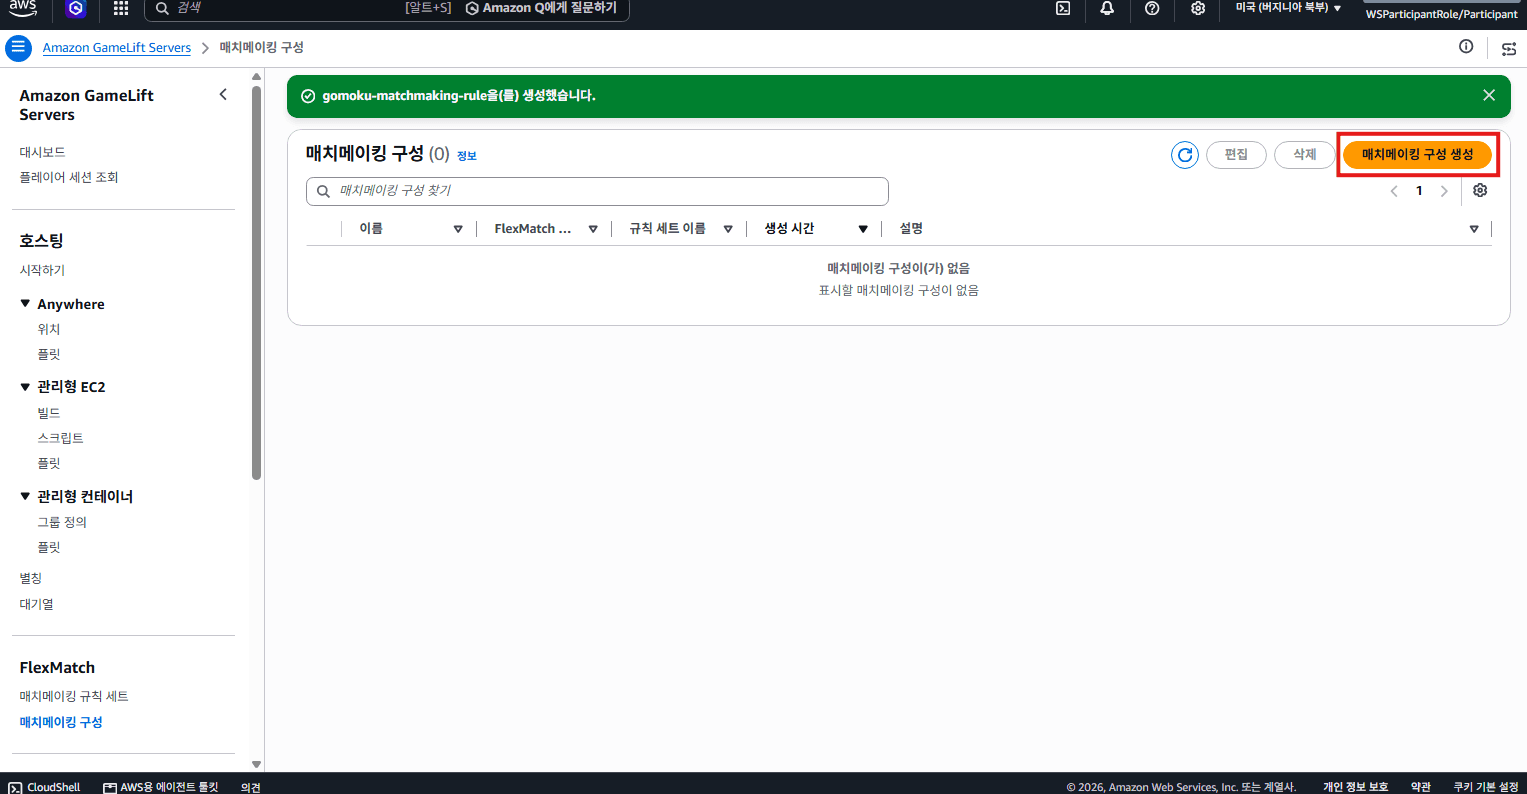Open the 정보 link beside the heading
This screenshot has width=1527, height=794.
(467, 156)
